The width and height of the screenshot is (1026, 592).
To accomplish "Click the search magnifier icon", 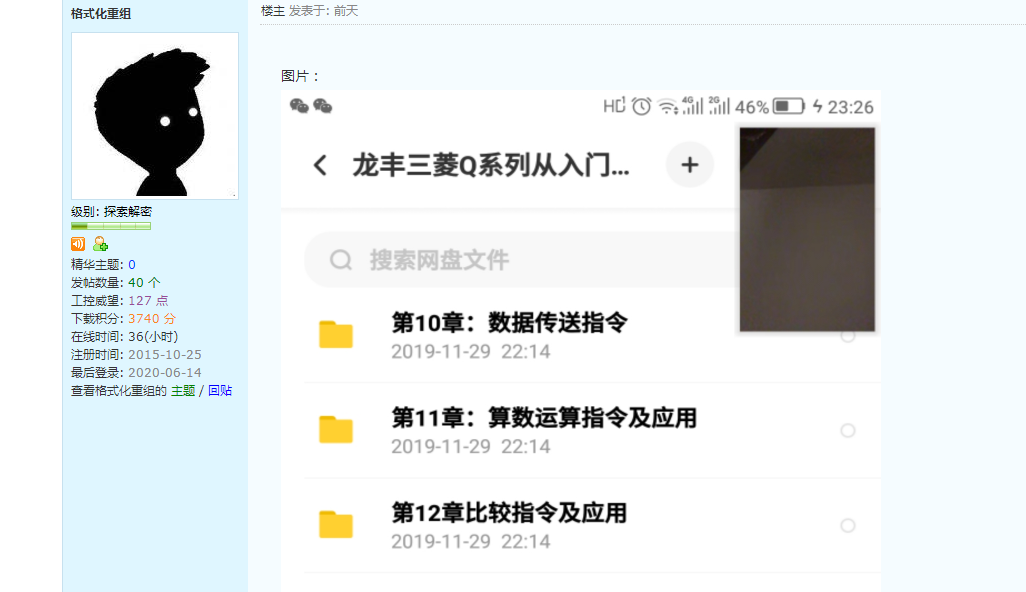I will [x=341, y=260].
